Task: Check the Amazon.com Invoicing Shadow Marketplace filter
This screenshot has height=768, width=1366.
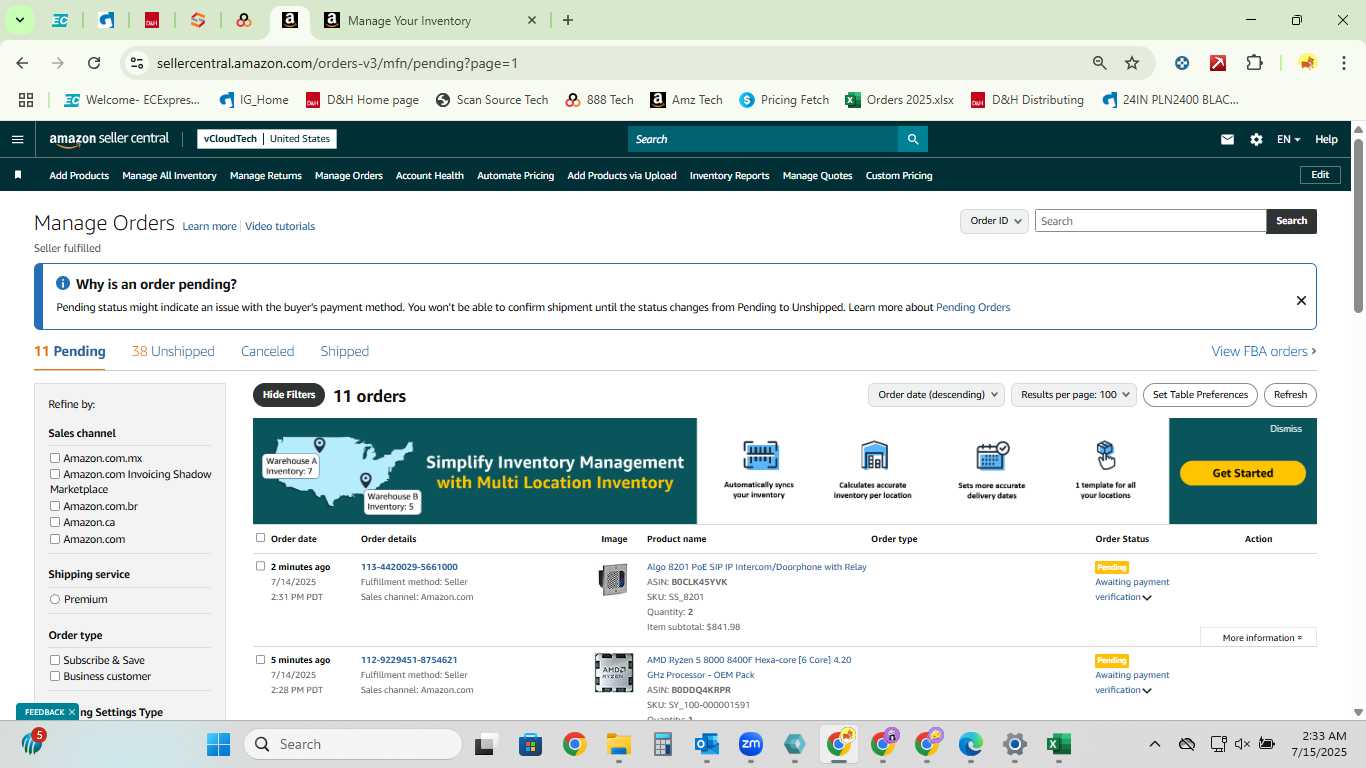Action: pos(55,474)
